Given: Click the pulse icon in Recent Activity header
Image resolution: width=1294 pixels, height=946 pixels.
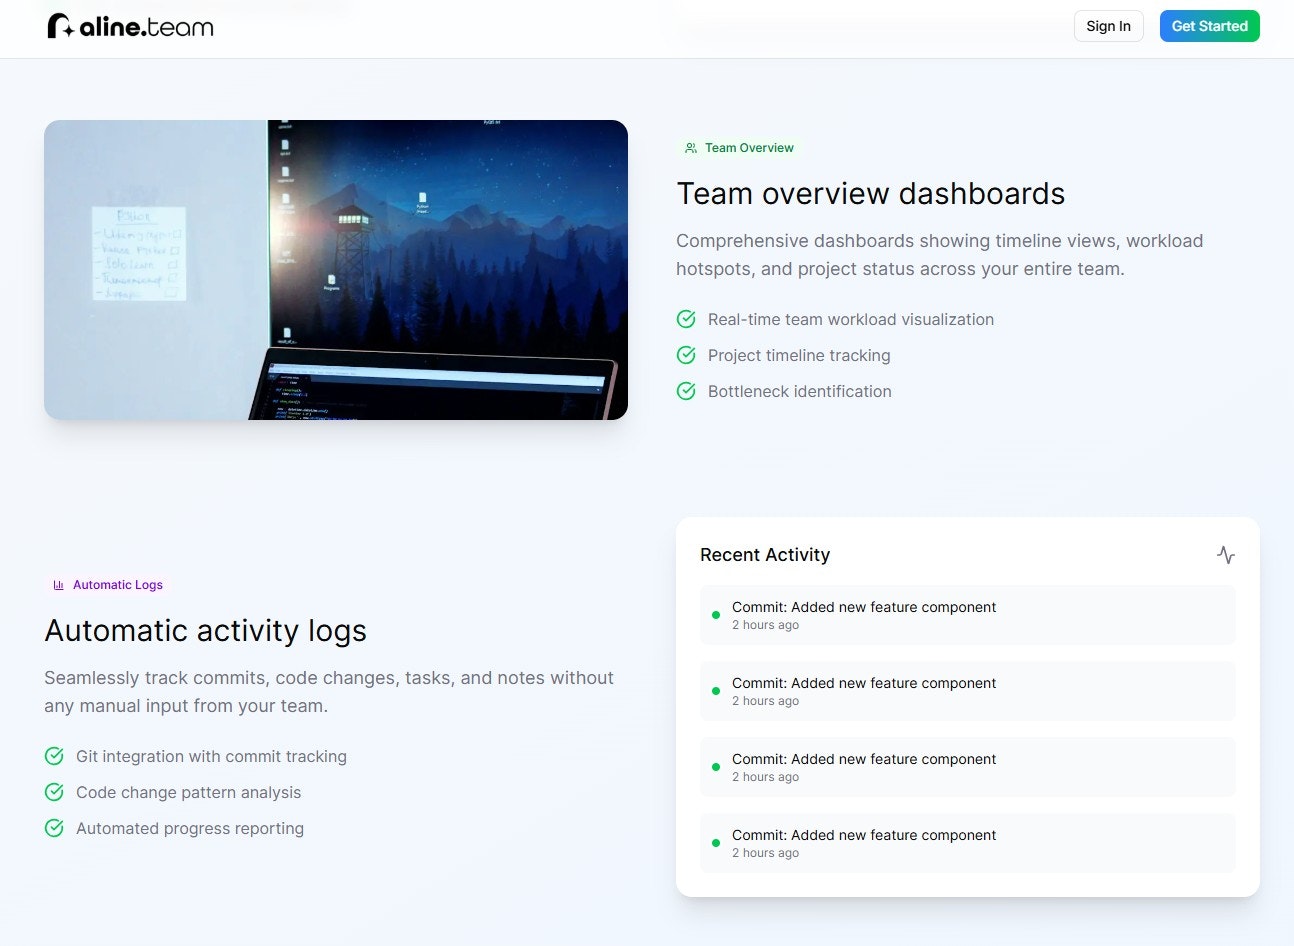Looking at the screenshot, I should pyautogui.click(x=1225, y=555).
